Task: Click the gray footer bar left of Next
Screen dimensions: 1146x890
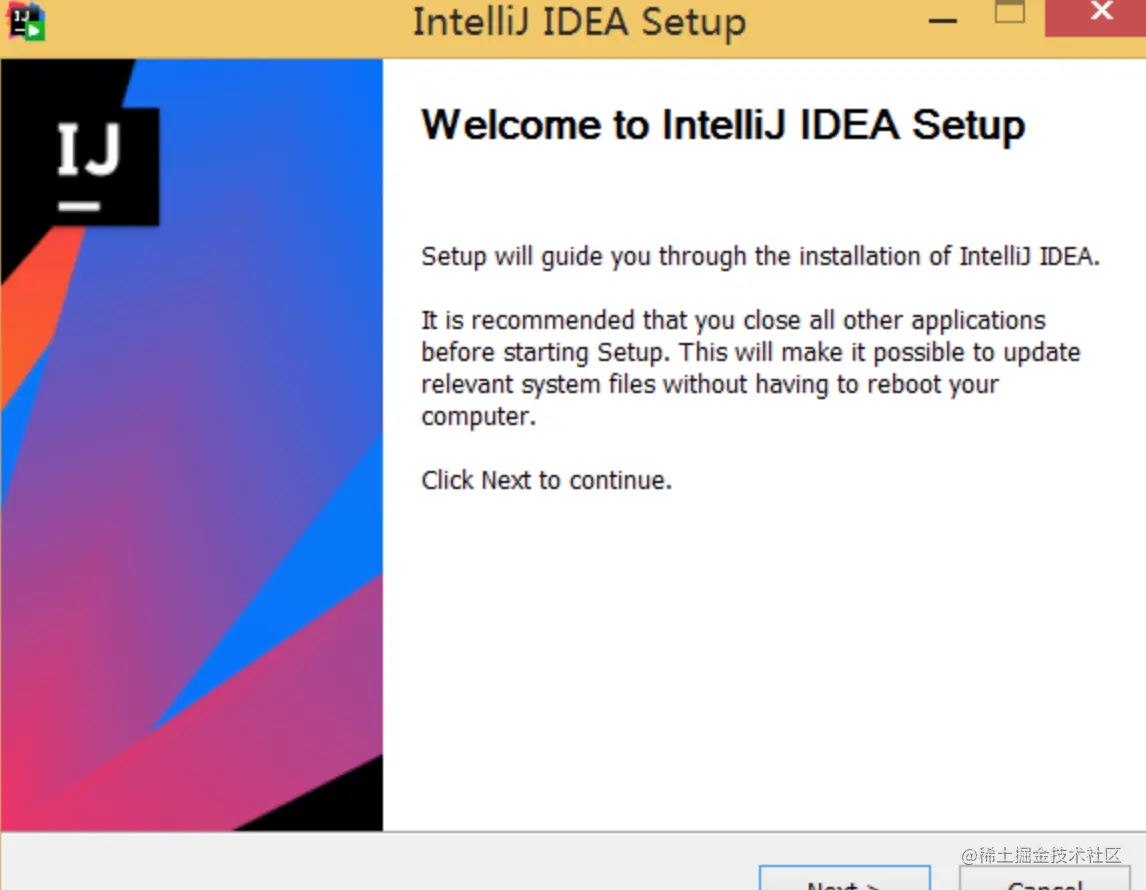Action: point(380,862)
